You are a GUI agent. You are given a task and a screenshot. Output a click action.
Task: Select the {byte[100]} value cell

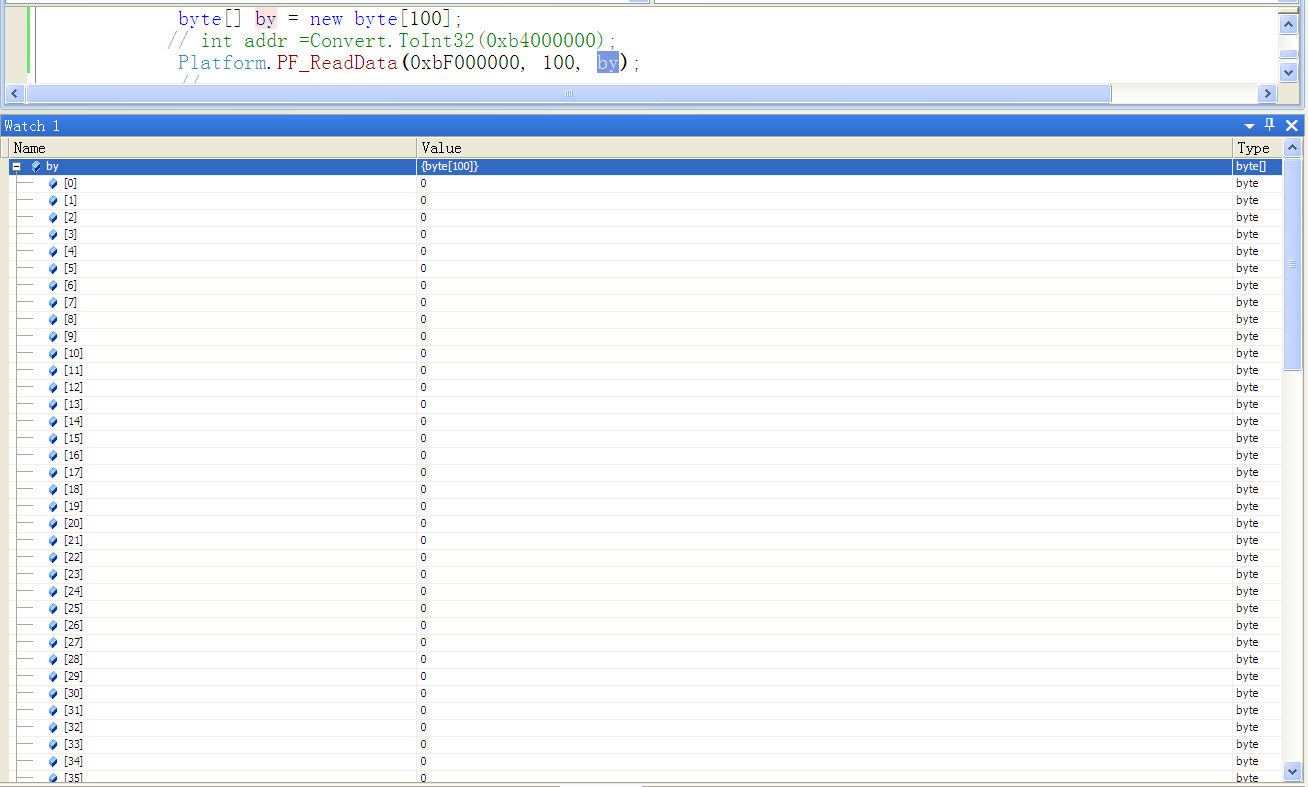825,166
